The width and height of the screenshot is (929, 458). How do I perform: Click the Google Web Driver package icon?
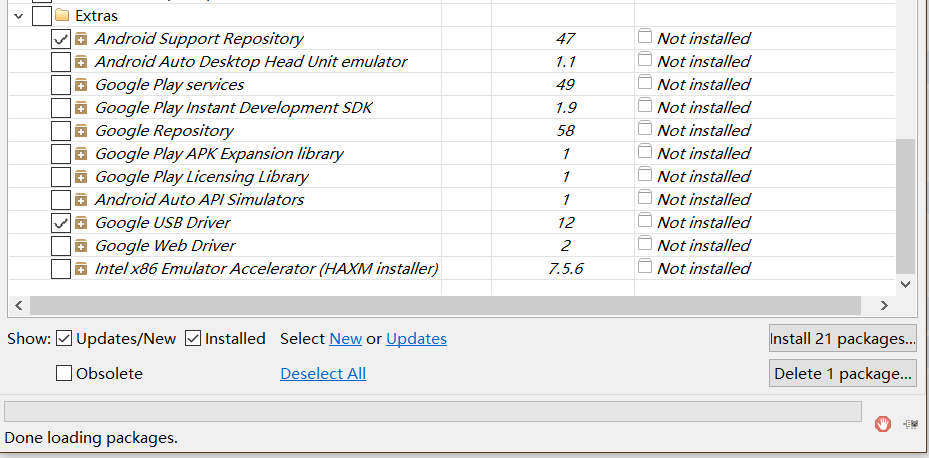tap(81, 246)
